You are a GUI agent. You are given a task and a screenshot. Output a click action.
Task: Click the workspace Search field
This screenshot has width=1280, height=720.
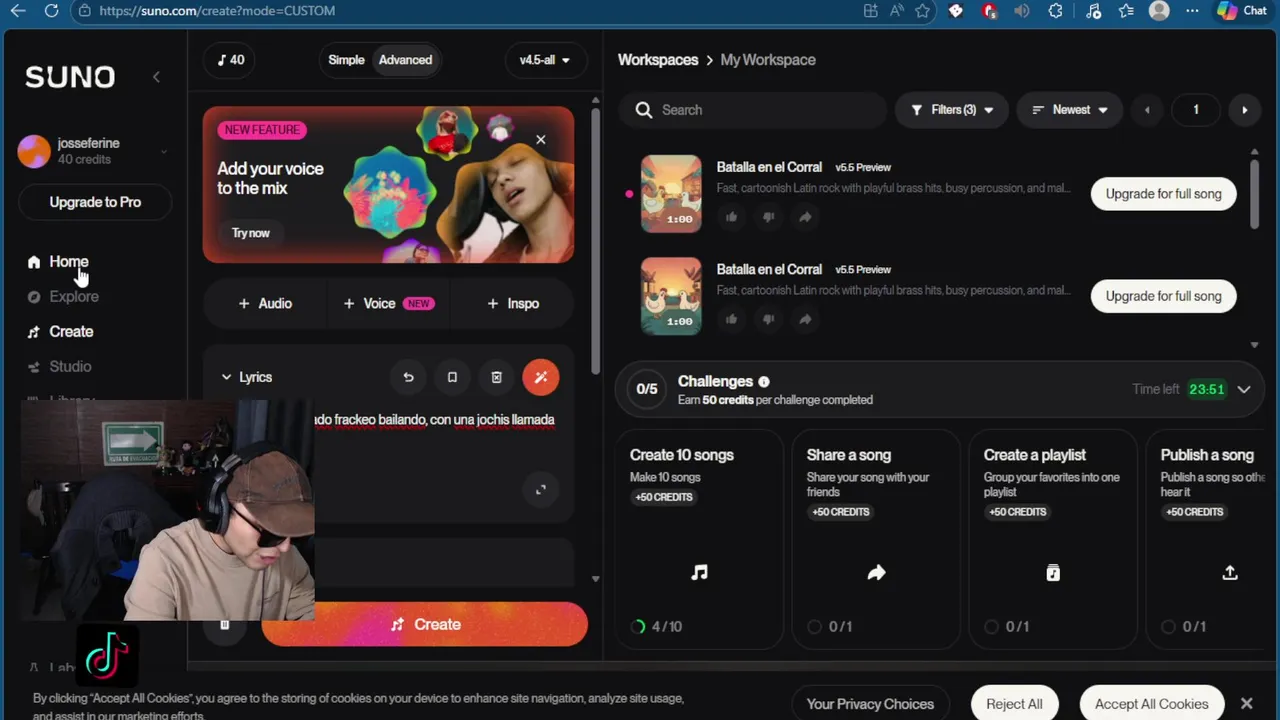[752, 110]
